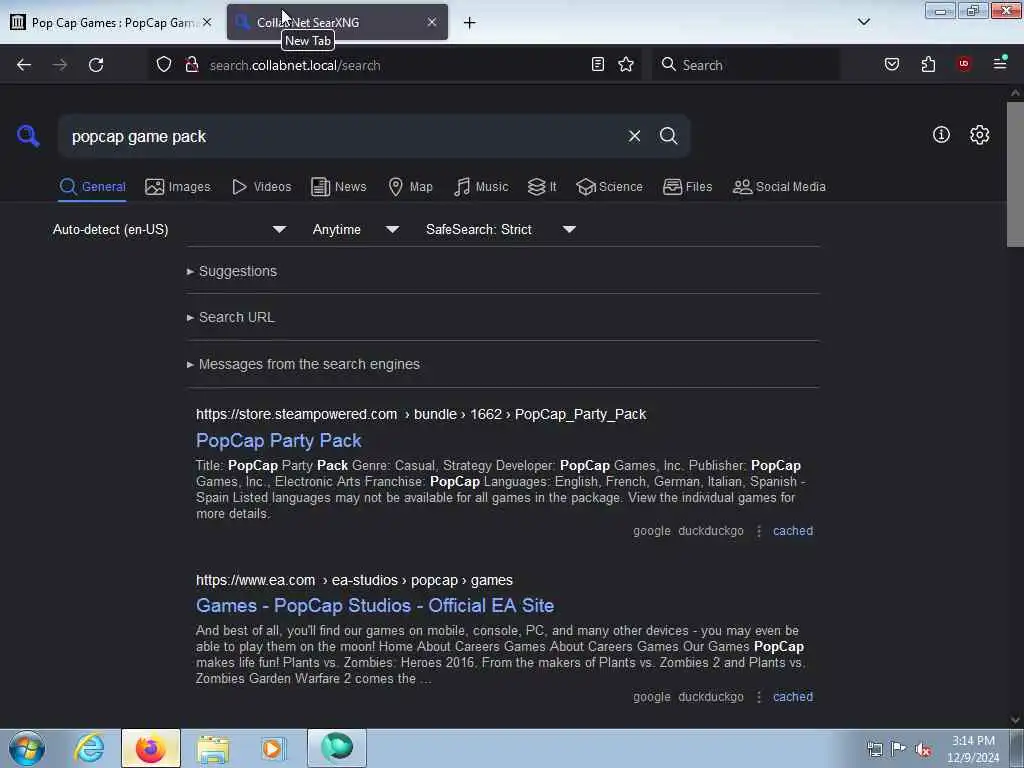Switch to the News category

[338, 187]
